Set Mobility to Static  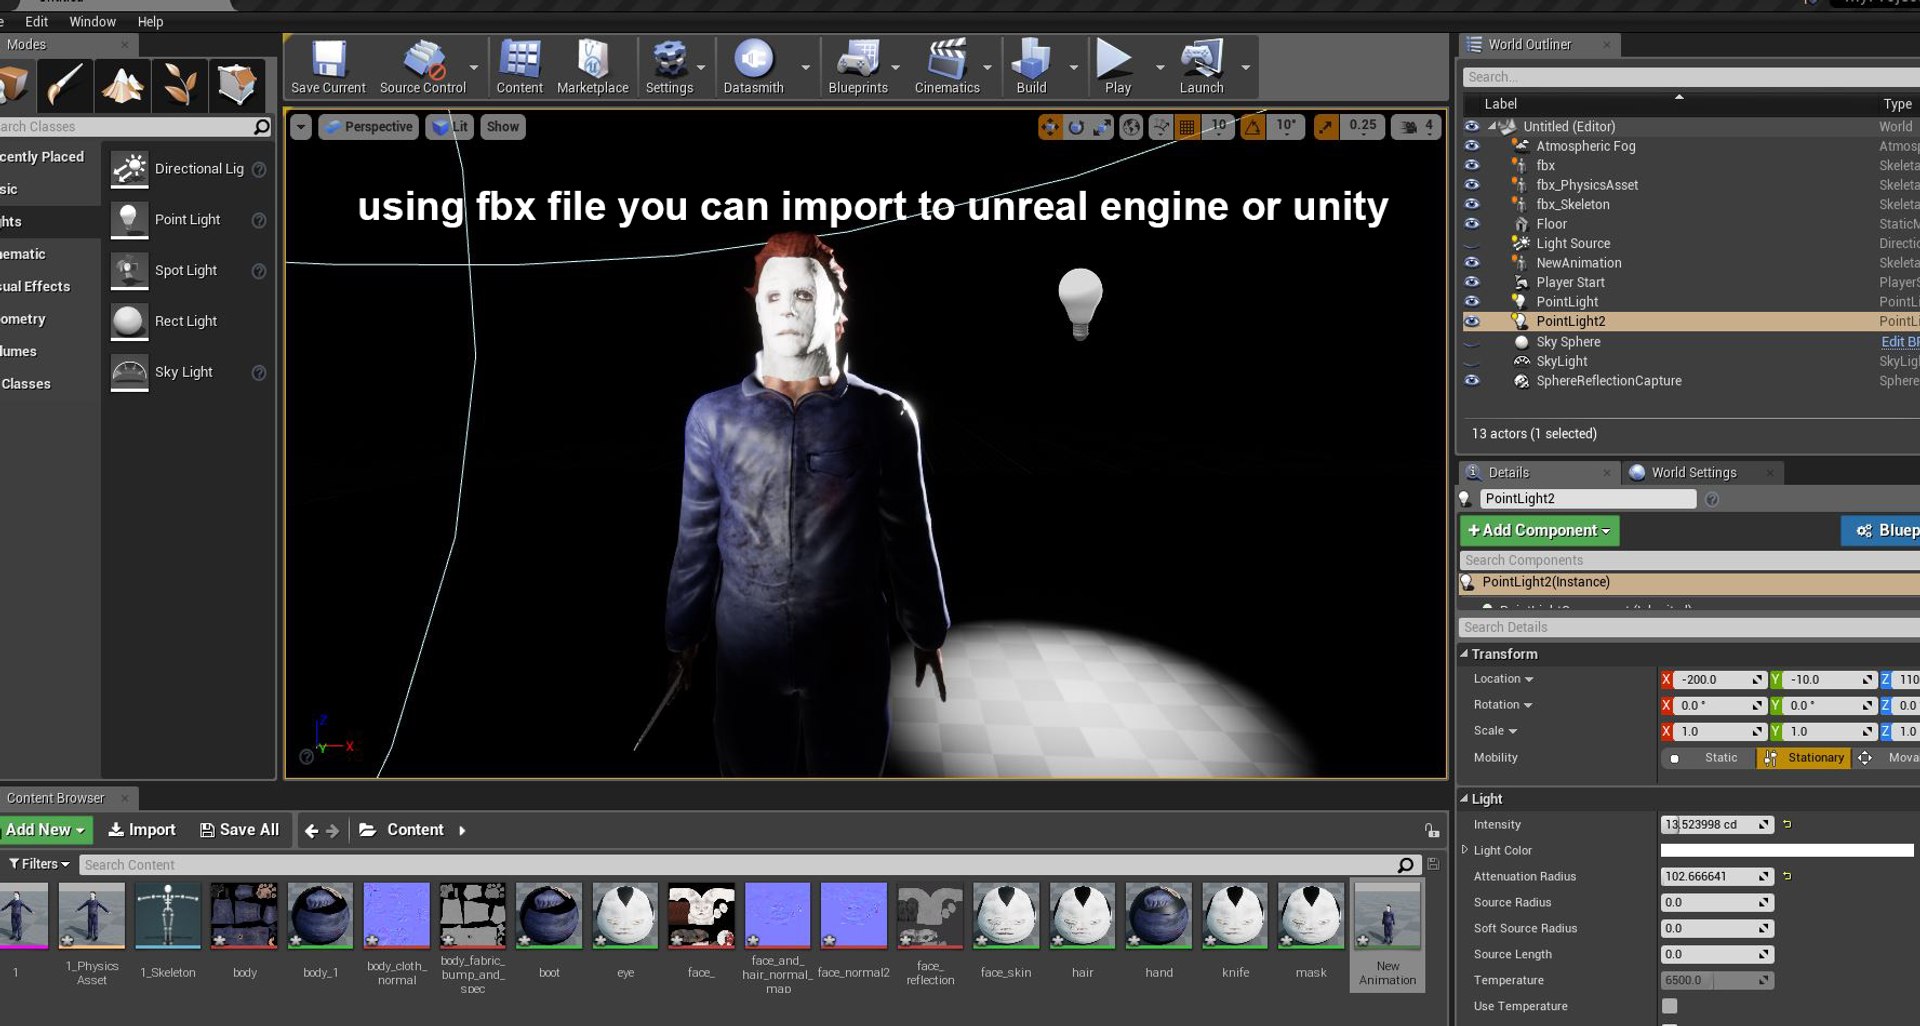point(1708,758)
